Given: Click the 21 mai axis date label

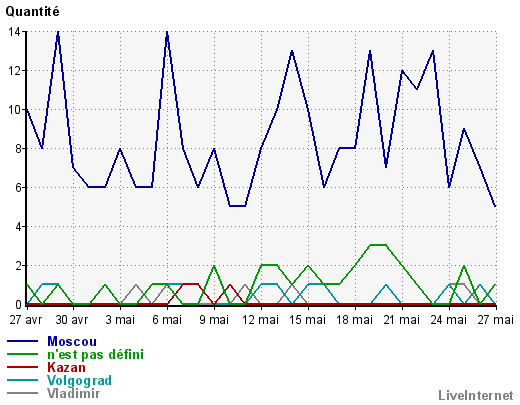Looking at the screenshot, I should tap(401, 320).
